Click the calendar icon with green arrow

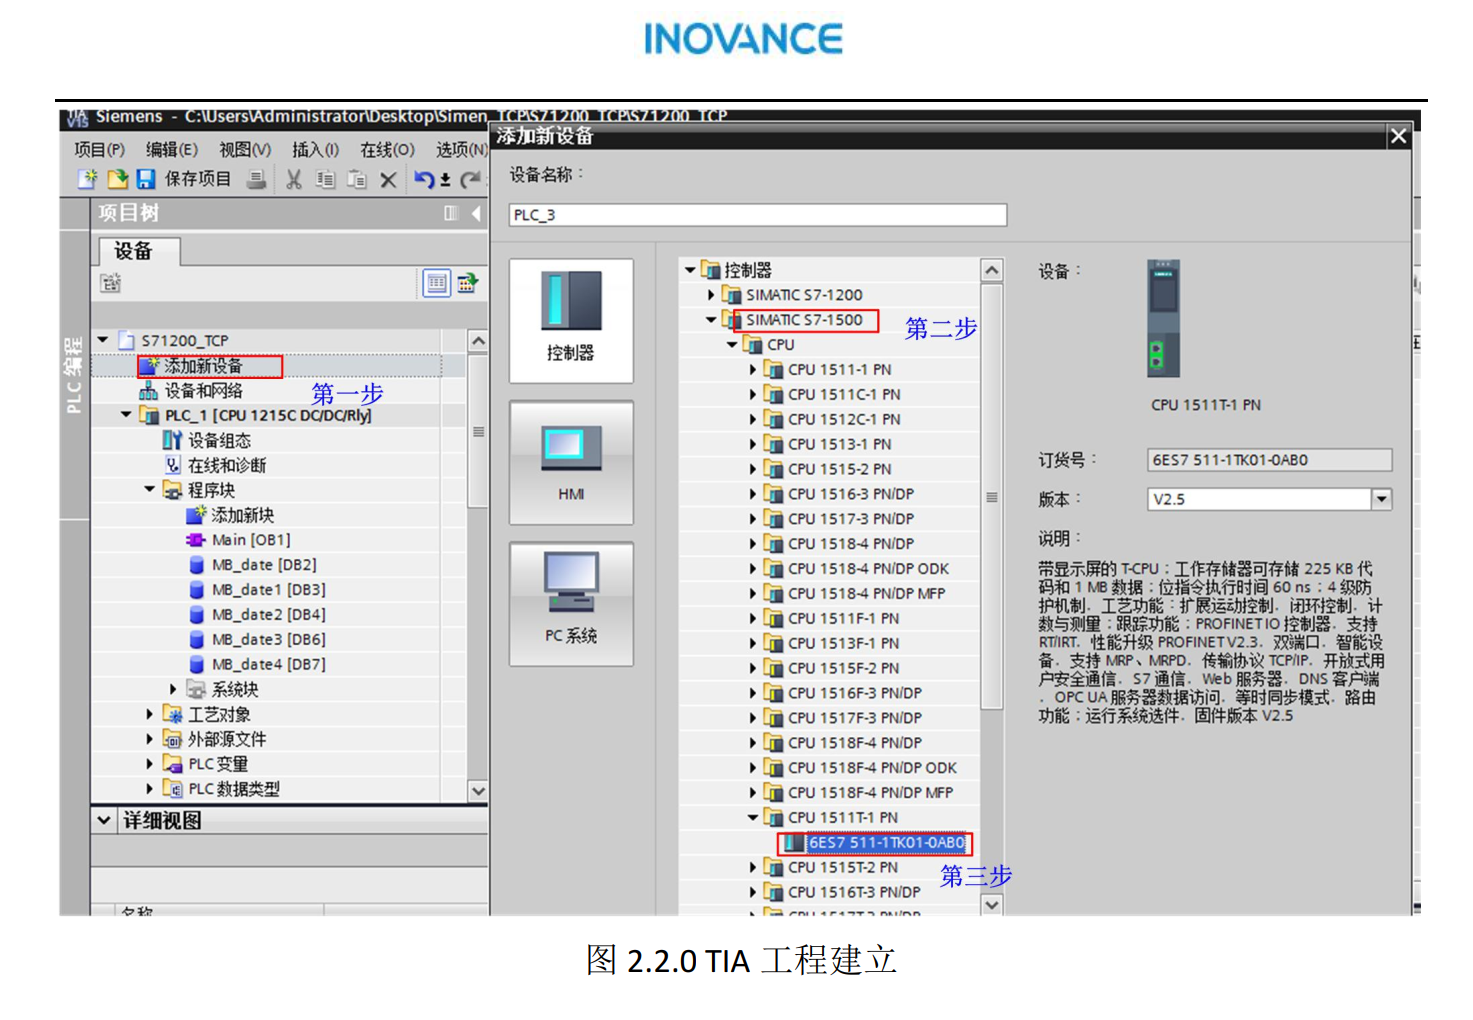click(467, 283)
